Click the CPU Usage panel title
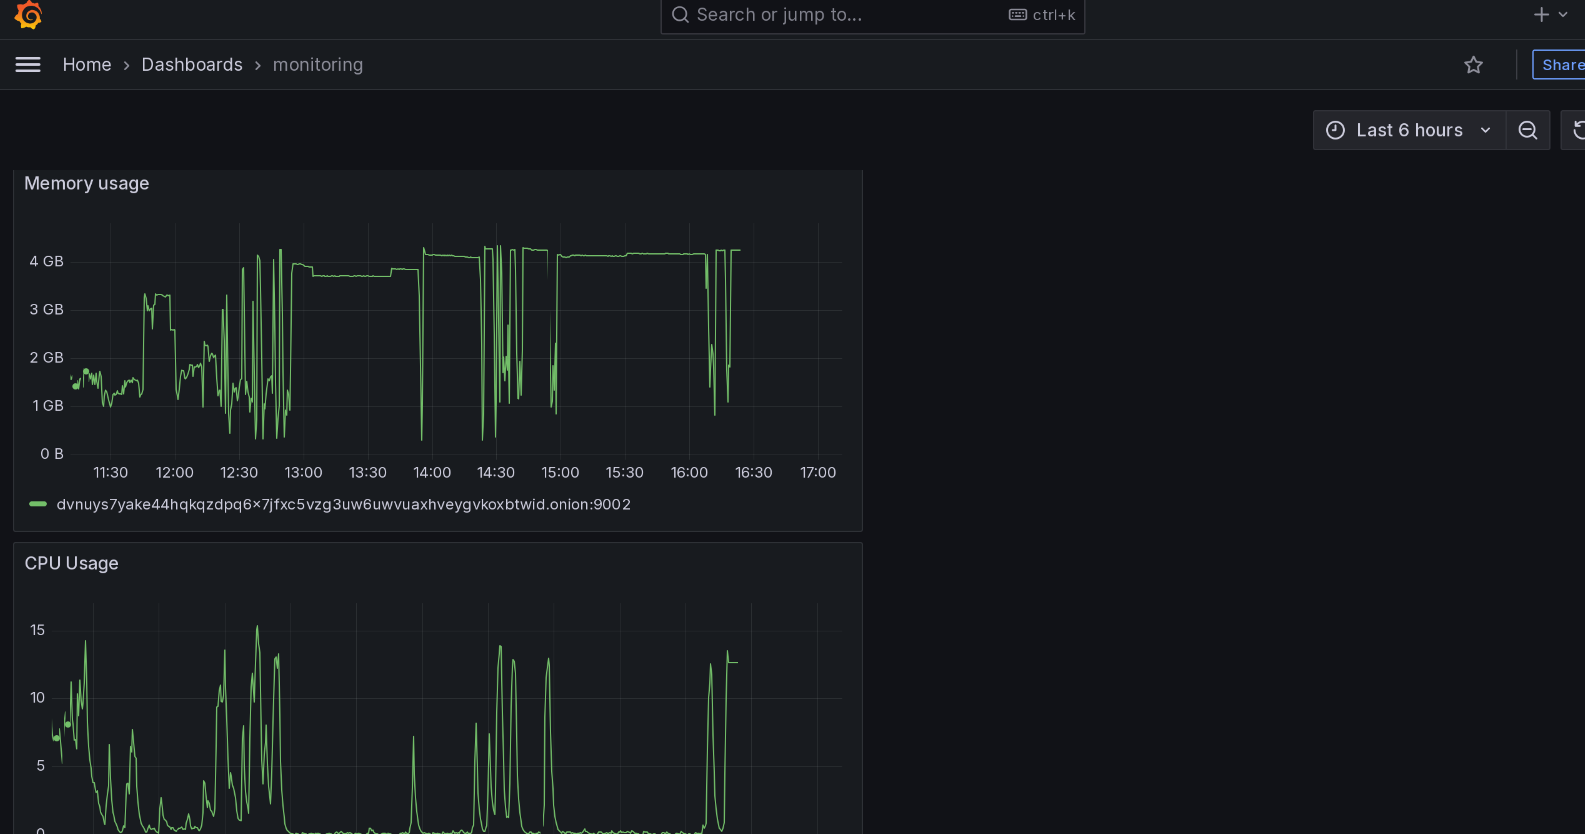The height and width of the screenshot is (834, 1585). pos(71,563)
